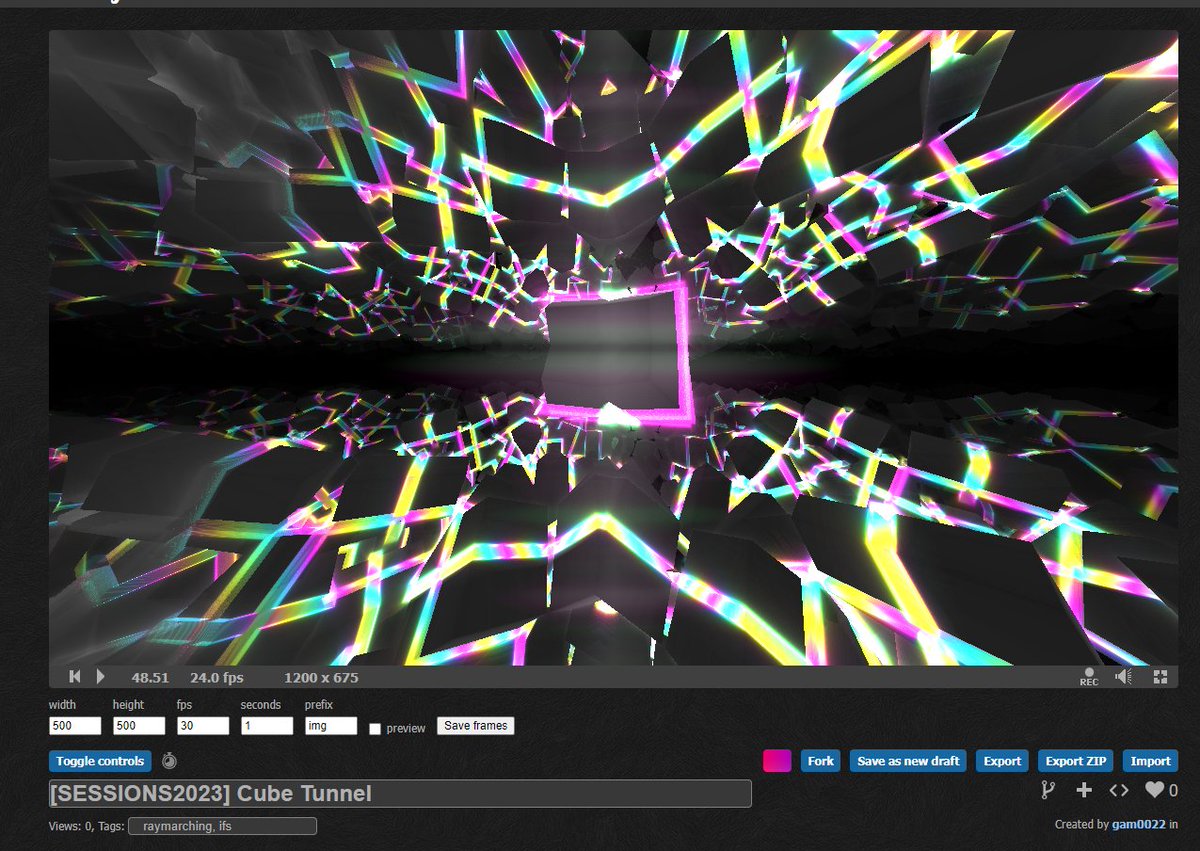The width and height of the screenshot is (1200, 851).
Task: Focus the height input field
Action: (139, 726)
